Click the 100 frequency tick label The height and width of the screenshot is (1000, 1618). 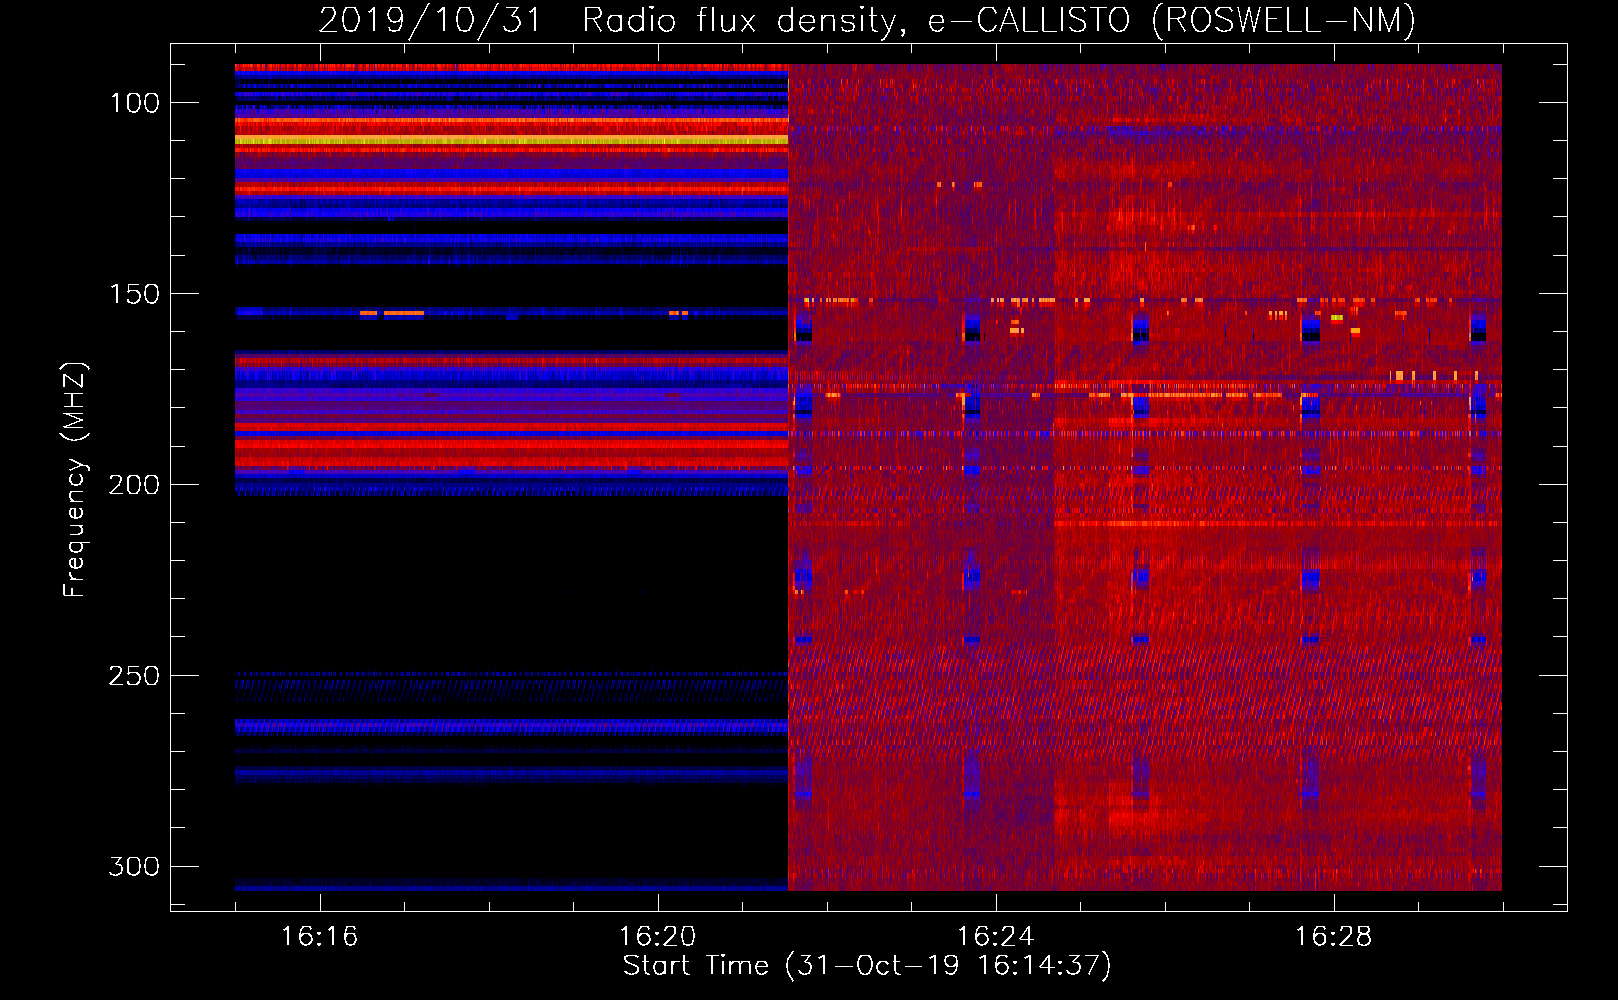pyautogui.click(x=135, y=103)
